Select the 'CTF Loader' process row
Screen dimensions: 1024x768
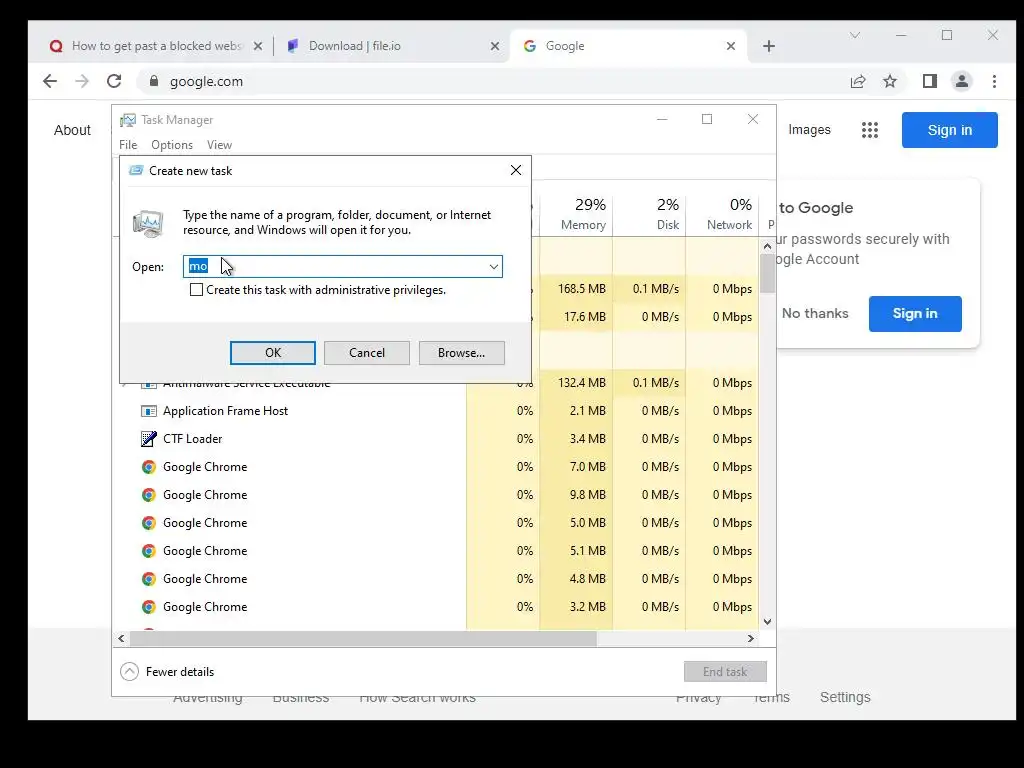pos(436,439)
